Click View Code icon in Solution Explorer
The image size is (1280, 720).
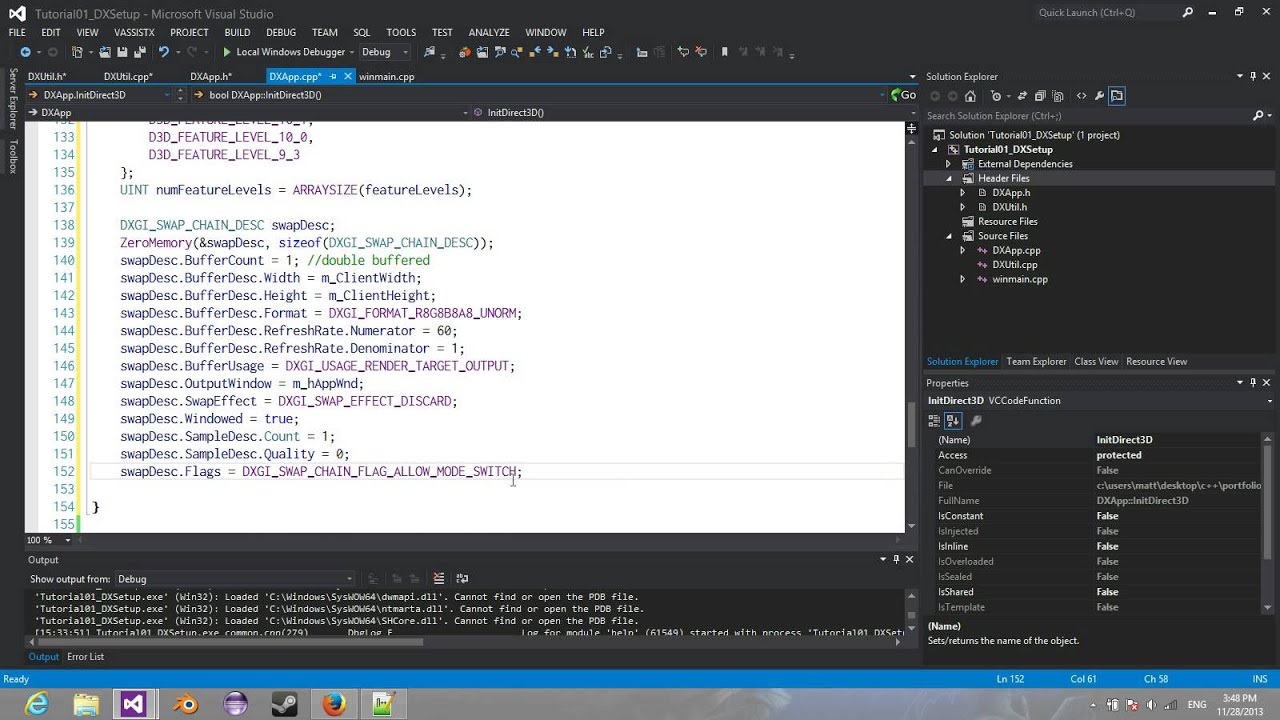coord(1081,96)
